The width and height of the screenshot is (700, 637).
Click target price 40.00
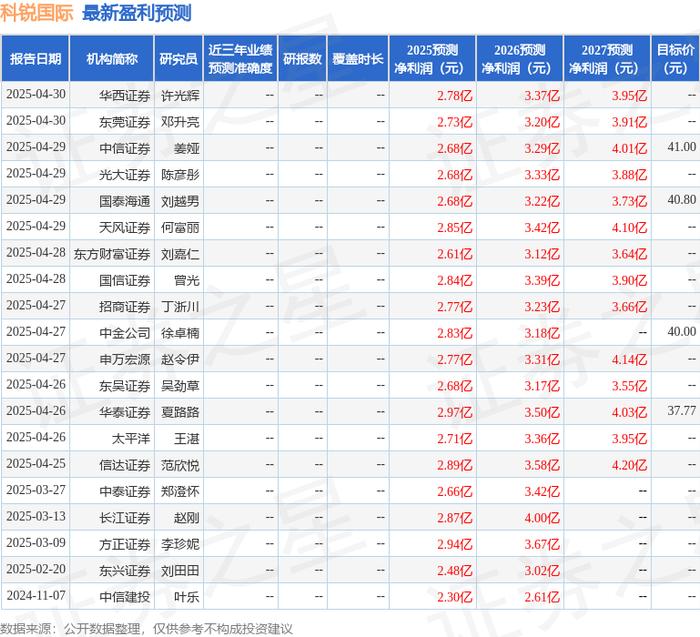point(682,332)
